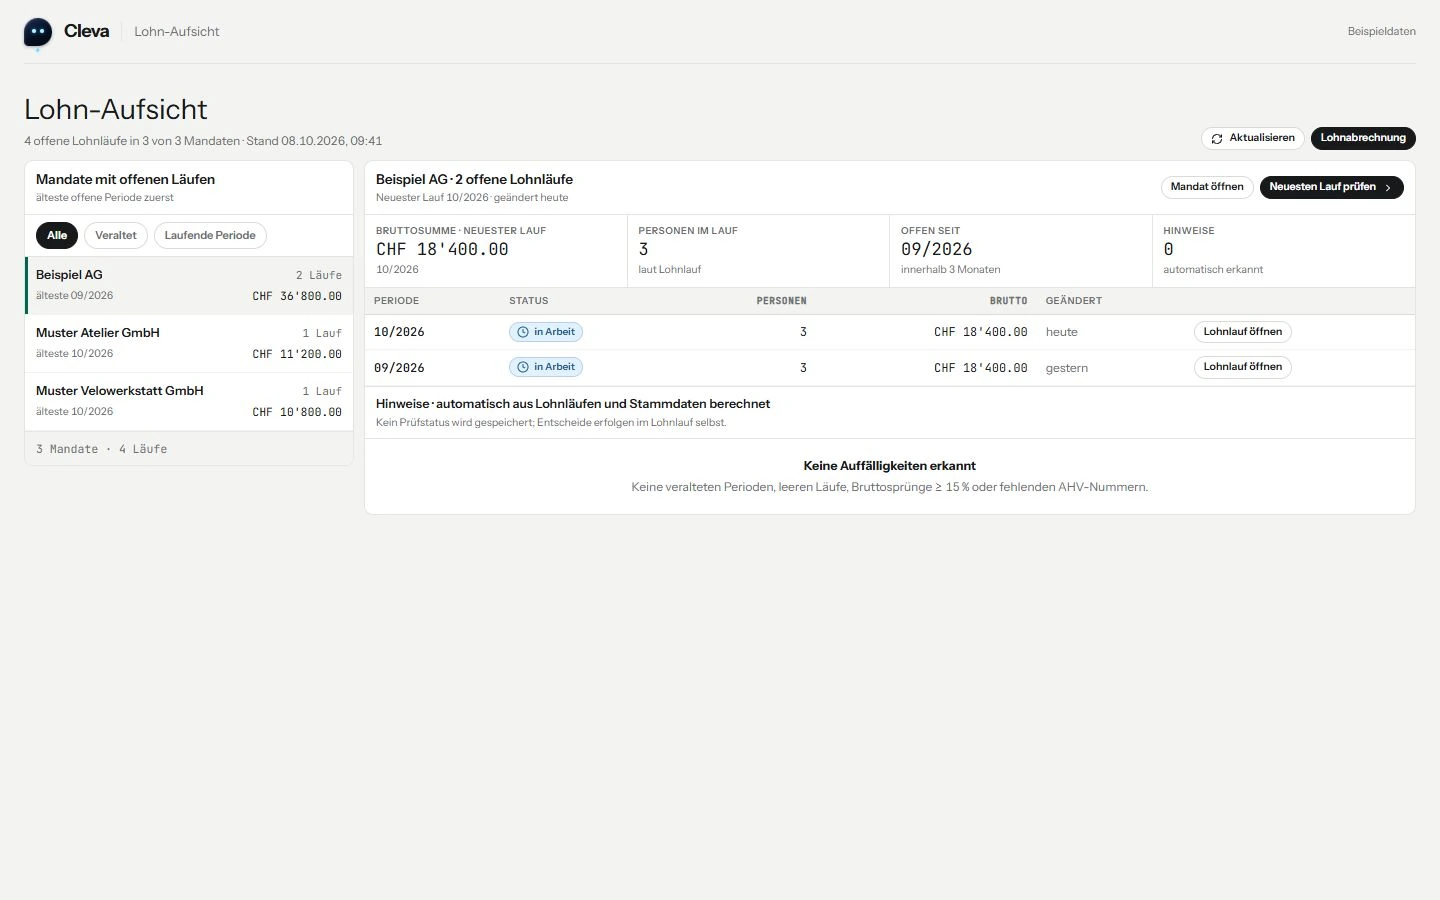This screenshot has height=900, width=1440.
Task: Click the Personen column header
Action: point(781,301)
